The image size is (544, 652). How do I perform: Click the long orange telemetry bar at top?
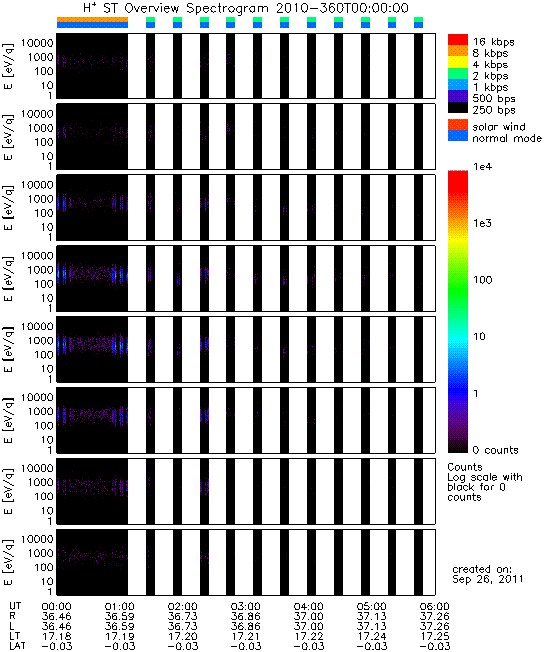pyautogui.click(x=92, y=20)
